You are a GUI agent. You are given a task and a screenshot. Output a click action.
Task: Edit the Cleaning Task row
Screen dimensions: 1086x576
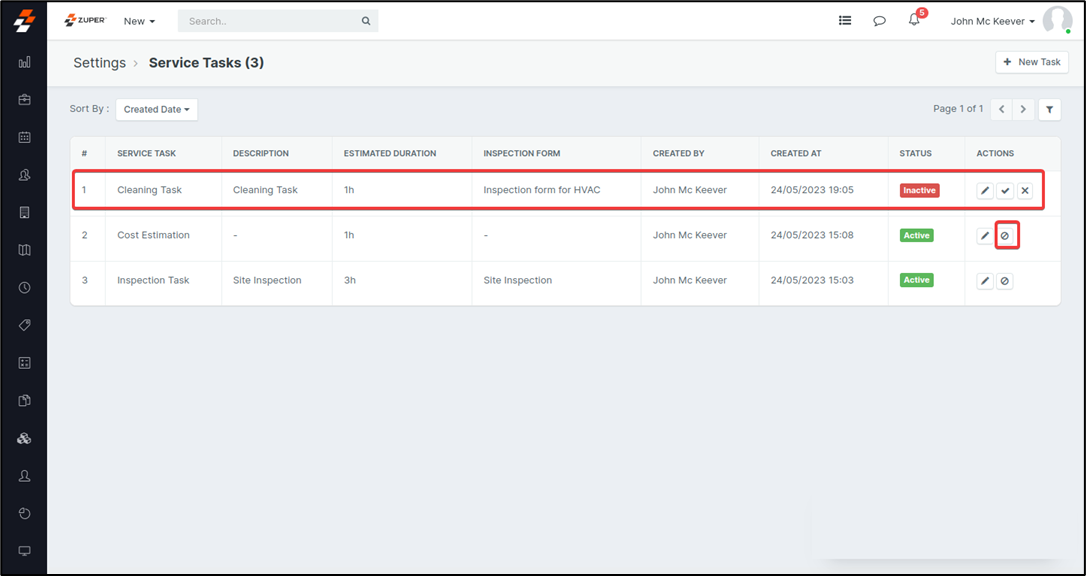985,190
